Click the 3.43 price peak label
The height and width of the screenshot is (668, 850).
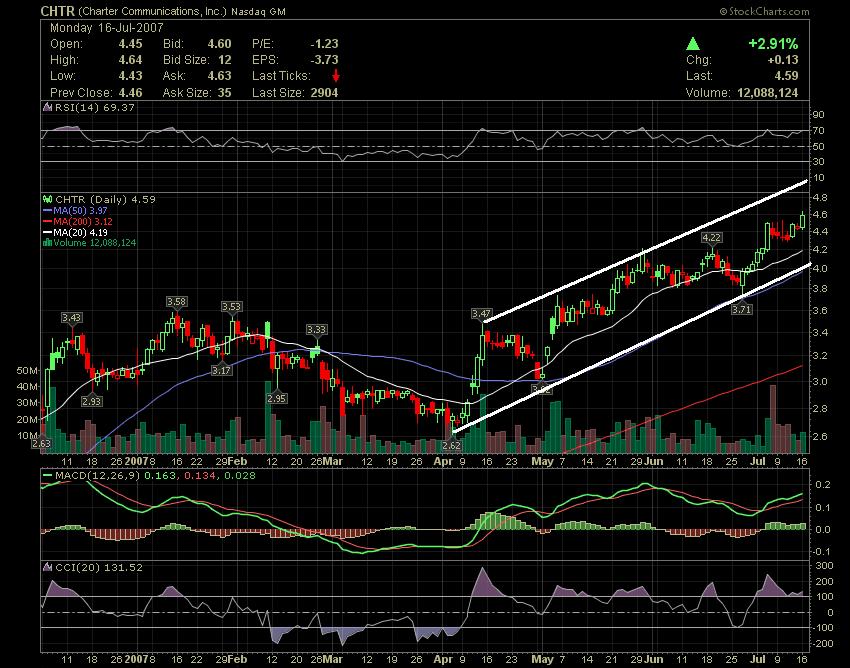pyautogui.click(x=72, y=318)
